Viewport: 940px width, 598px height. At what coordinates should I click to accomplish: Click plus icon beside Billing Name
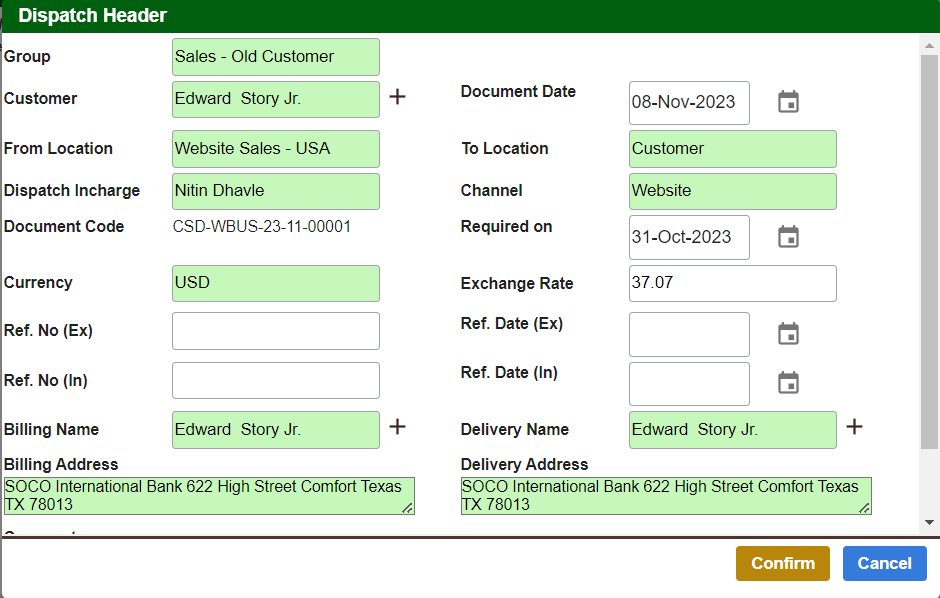(397, 427)
